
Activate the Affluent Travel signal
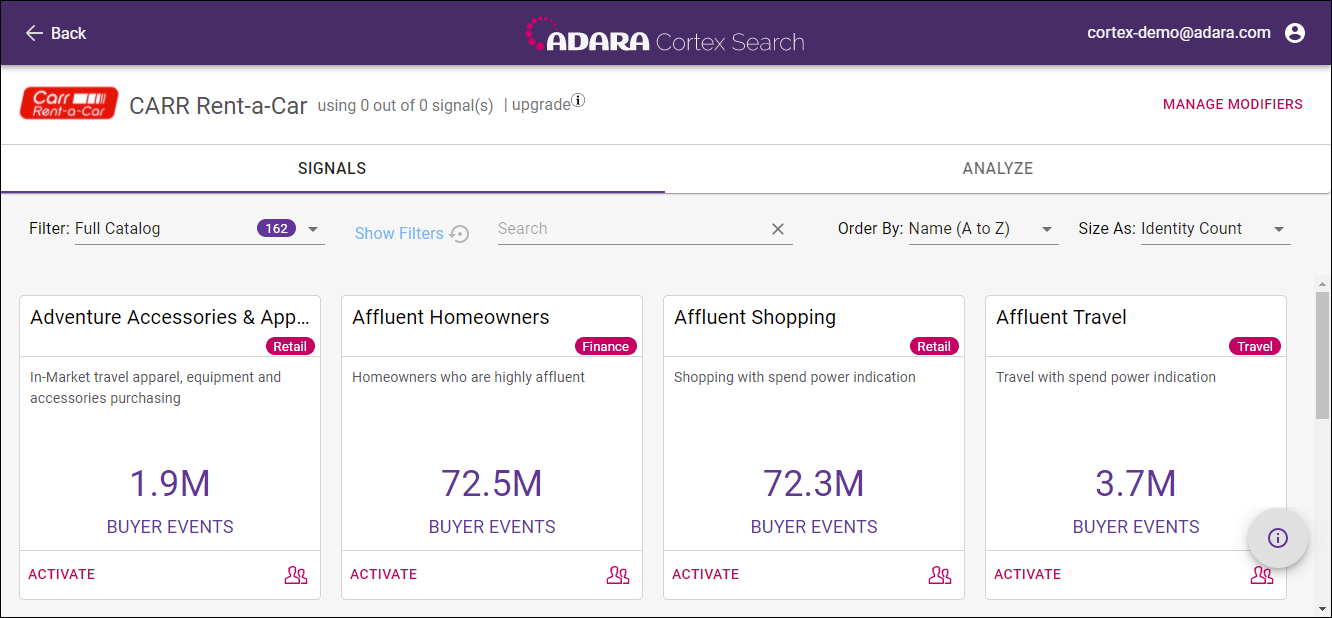pos(1028,574)
